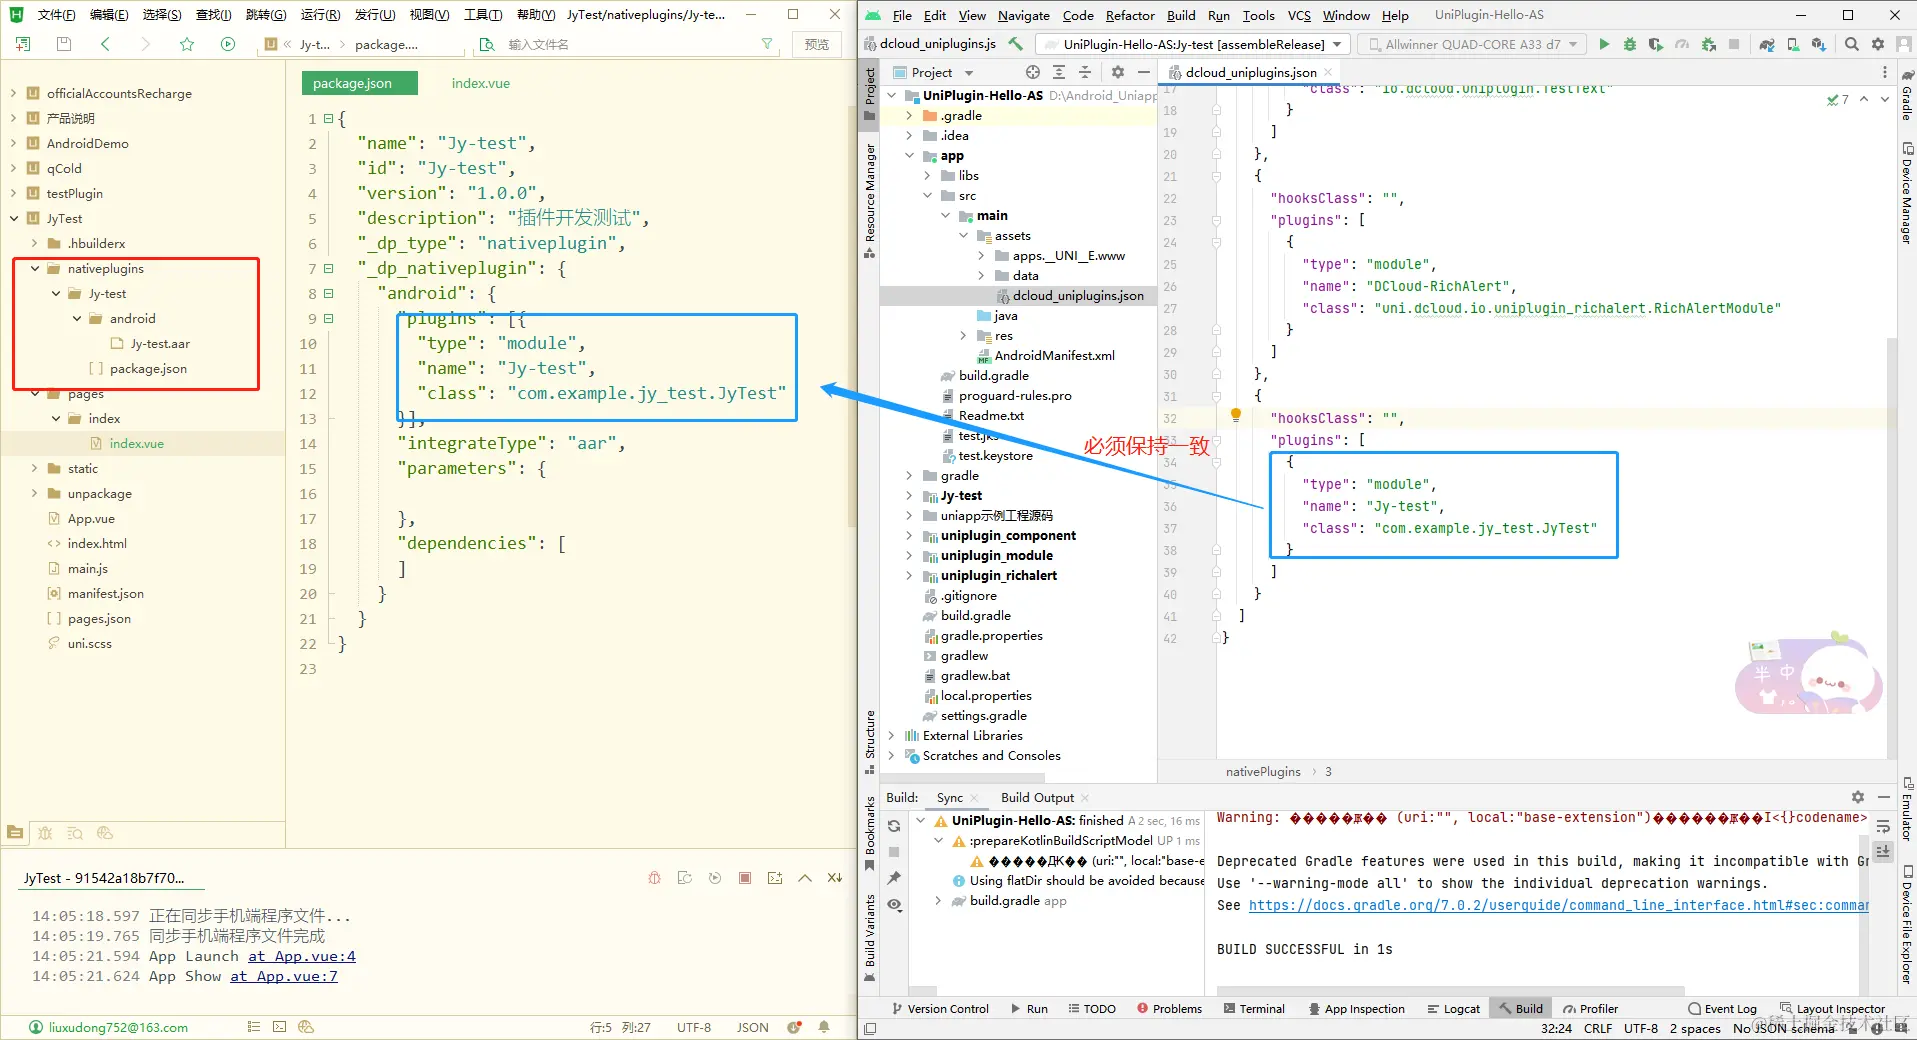The image size is (1917, 1040).
Task: Open the run configuration dropdown UniPlugin-Hello-AS:Jy-test
Action: pyautogui.click(x=1193, y=44)
